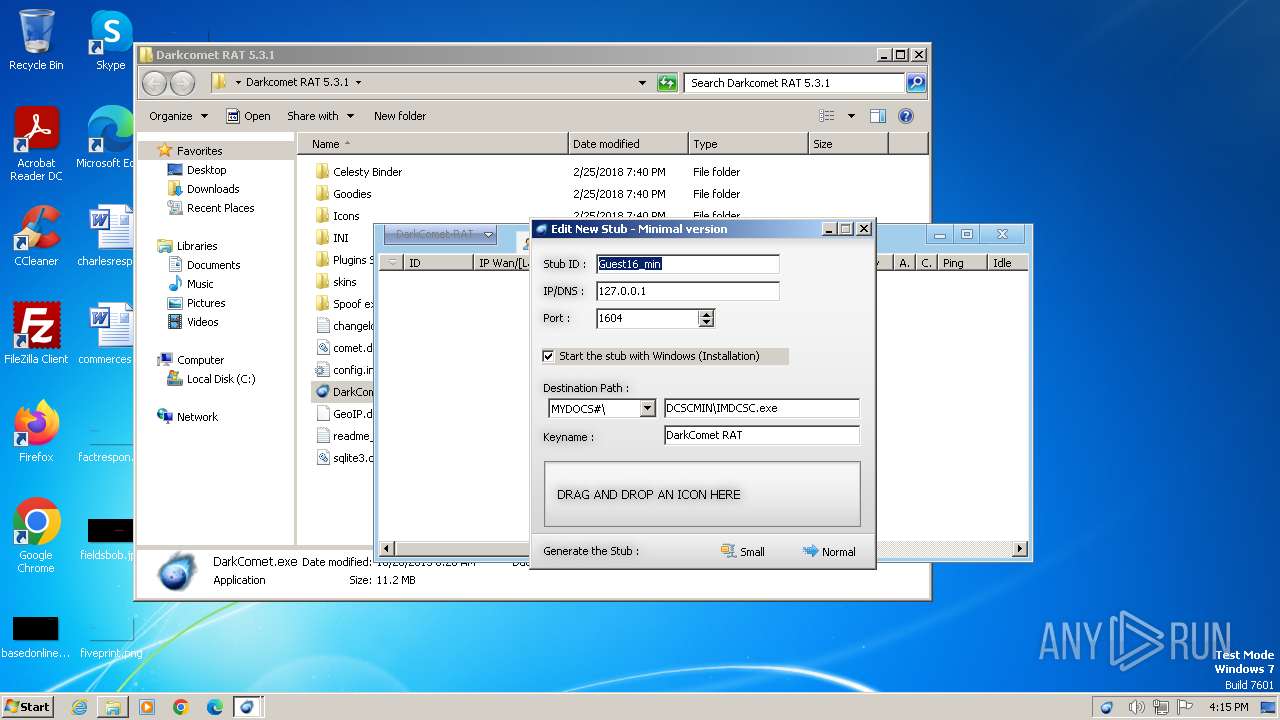Viewport: 1280px width, 720px height.
Task: Click the DarkComet taskbar button
Action: click(248, 707)
